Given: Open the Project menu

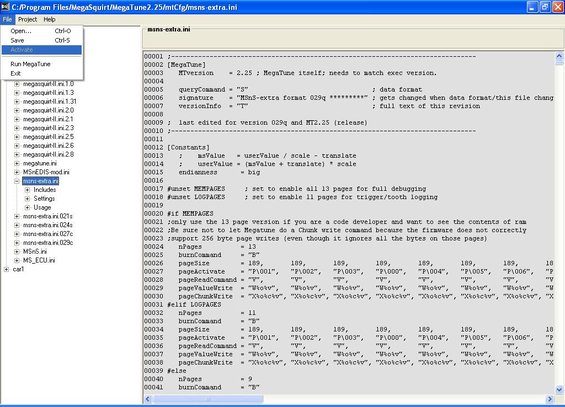Looking at the screenshot, I should (27, 19).
